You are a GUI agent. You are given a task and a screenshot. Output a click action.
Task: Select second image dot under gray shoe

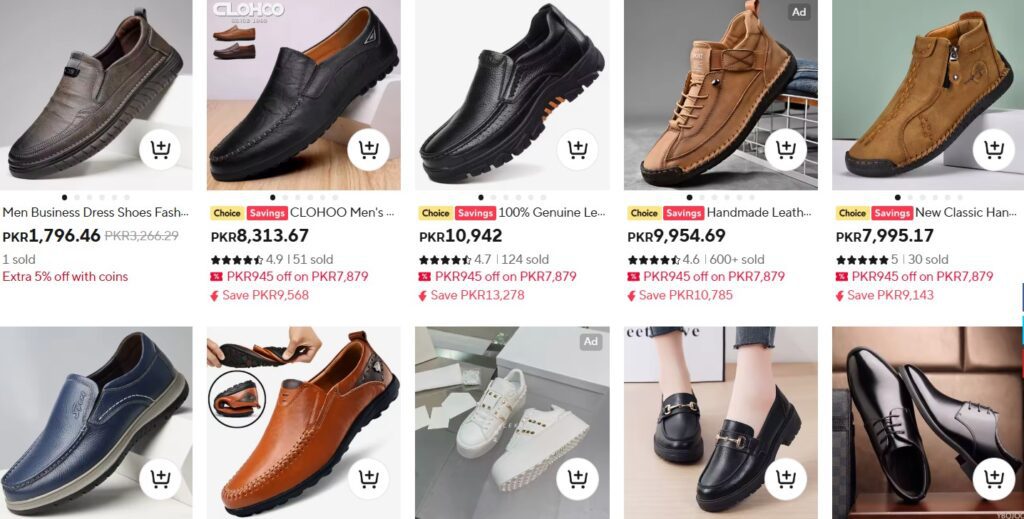click(x=77, y=197)
